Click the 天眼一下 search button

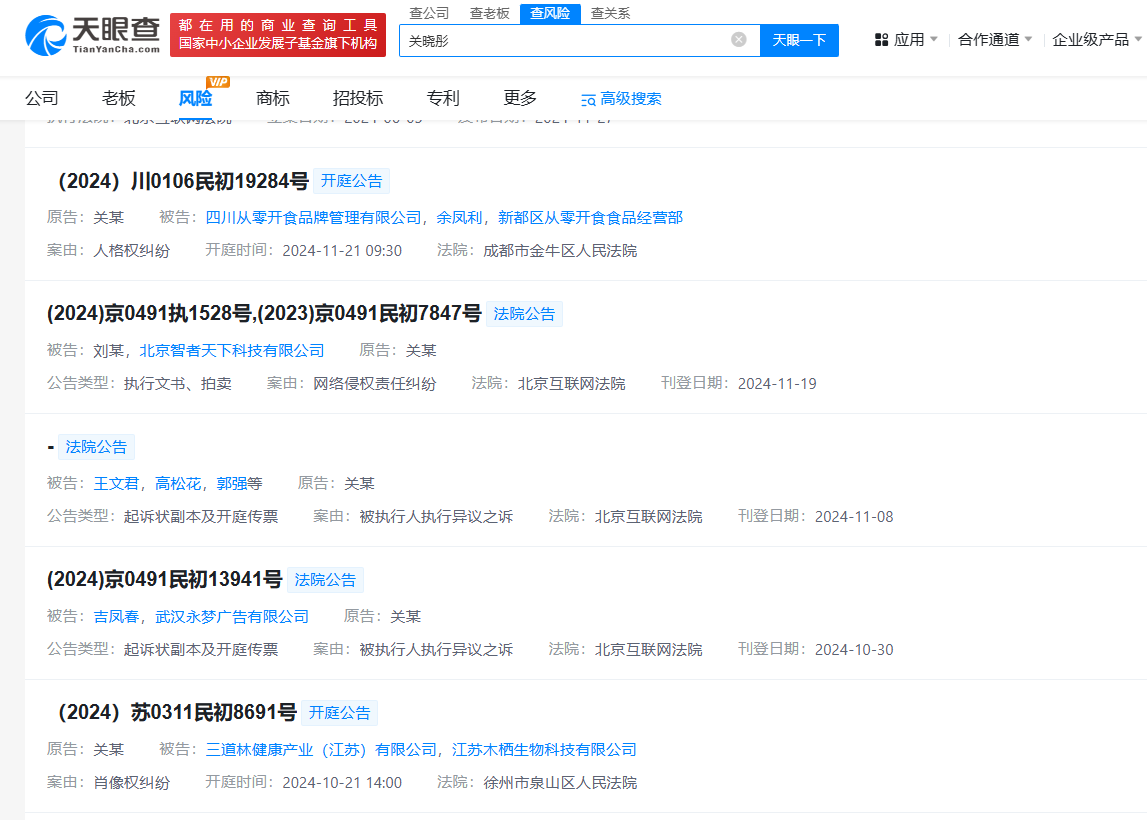(800, 40)
